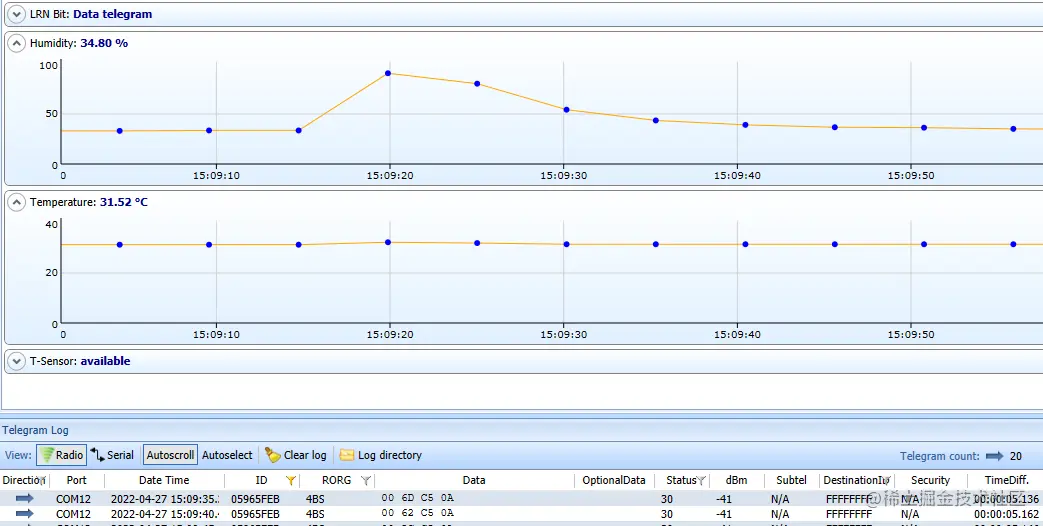Open the ID column filter icon
Image resolution: width=1043 pixels, height=526 pixels.
291,480
